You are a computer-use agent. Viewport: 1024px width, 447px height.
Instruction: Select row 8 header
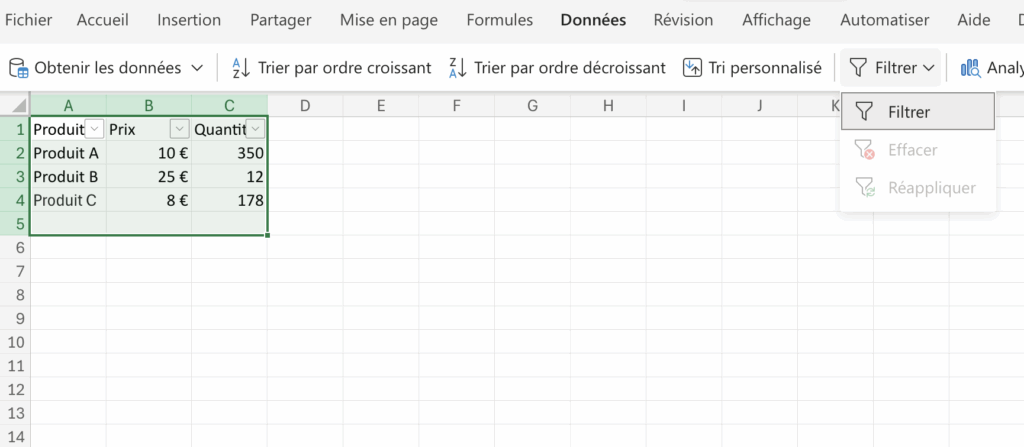pyautogui.click(x=14, y=295)
